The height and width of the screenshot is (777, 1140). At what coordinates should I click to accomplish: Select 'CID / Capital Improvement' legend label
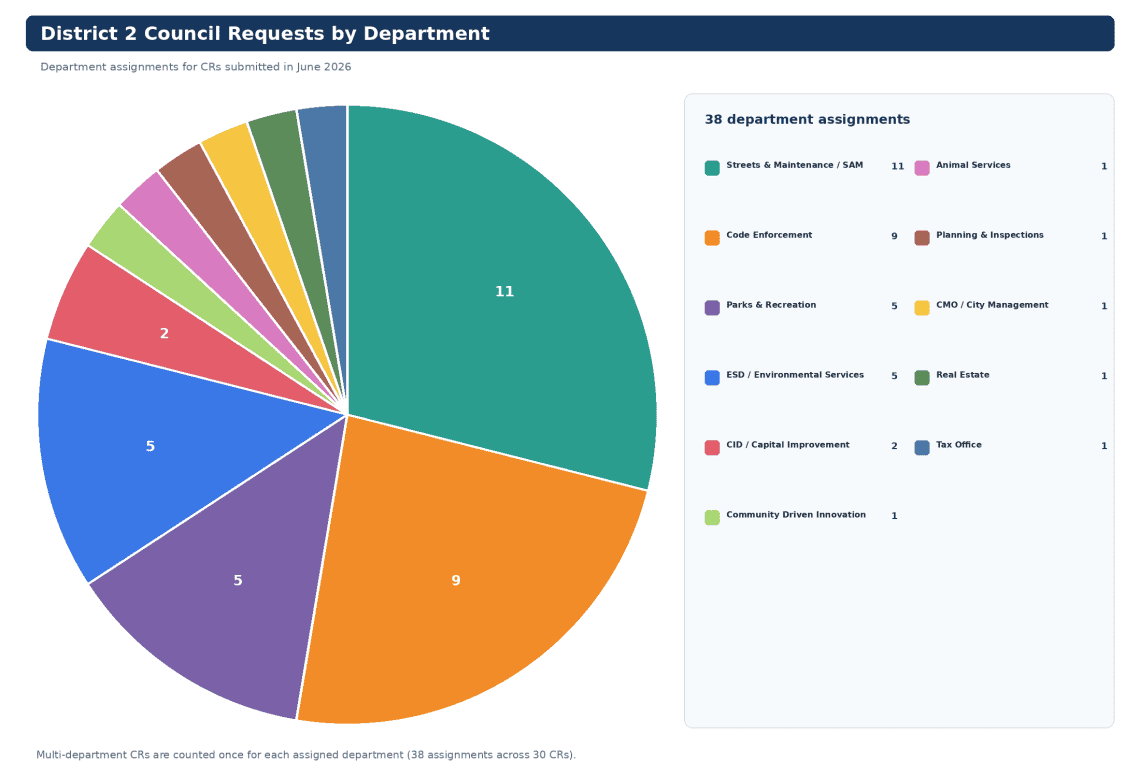[787, 444]
